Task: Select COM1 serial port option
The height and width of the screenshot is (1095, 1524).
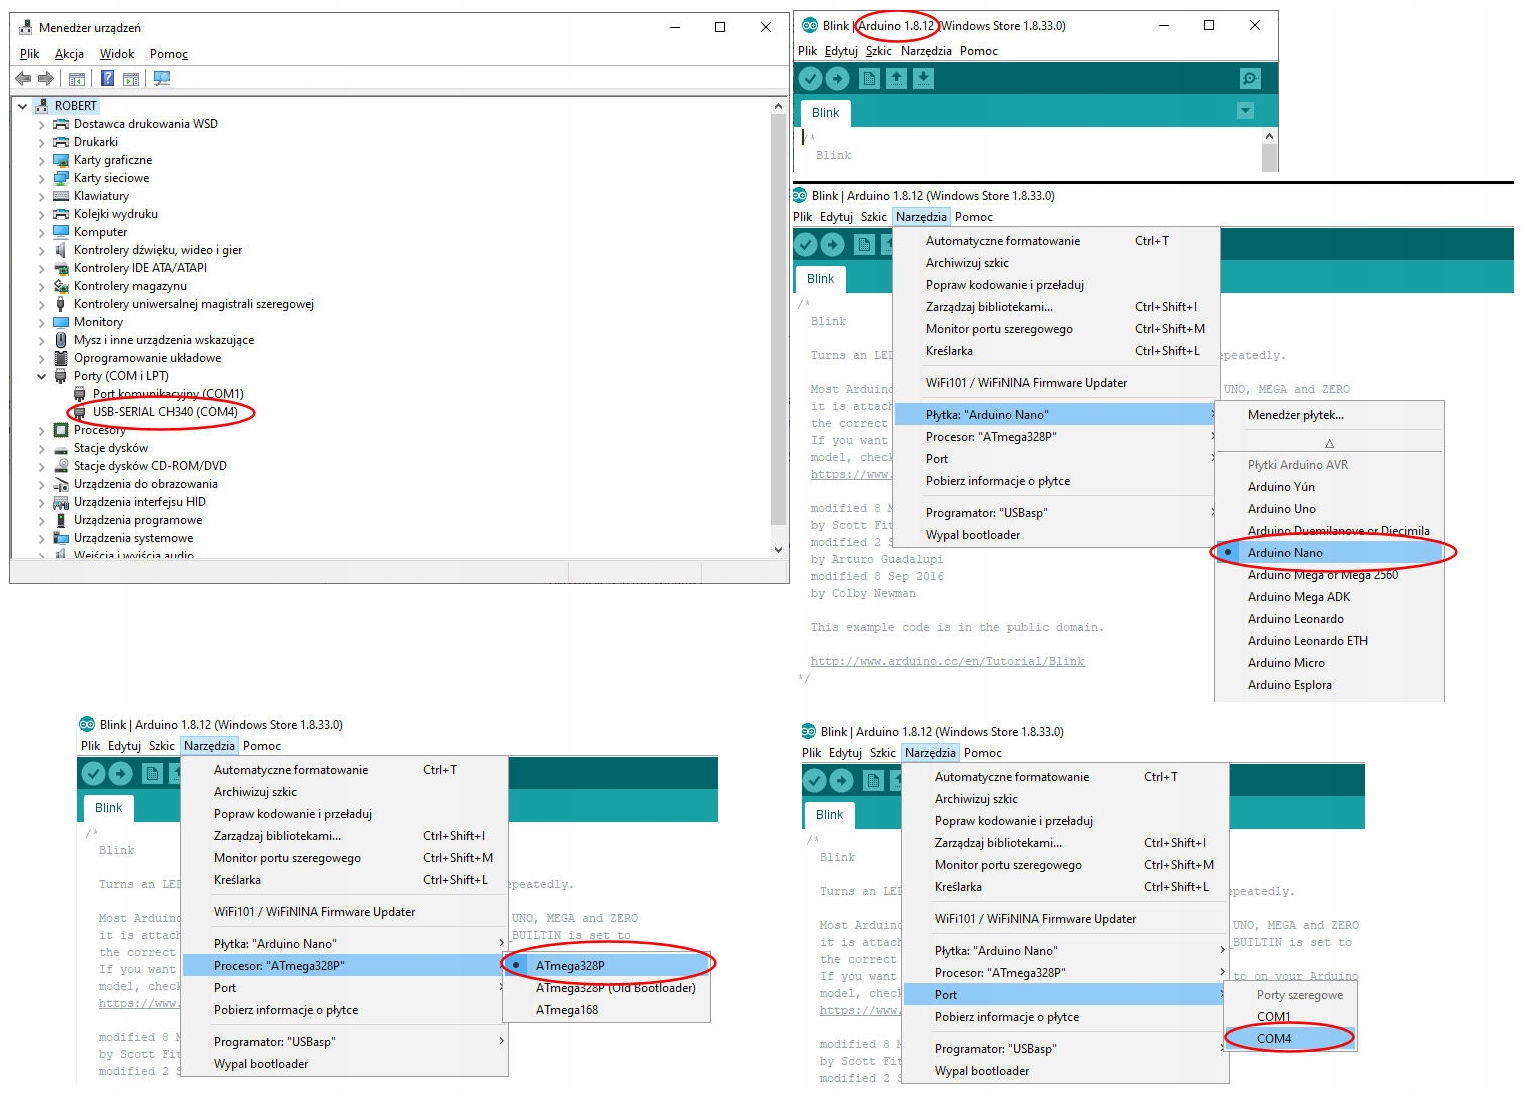Action: click(1273, 1017)
